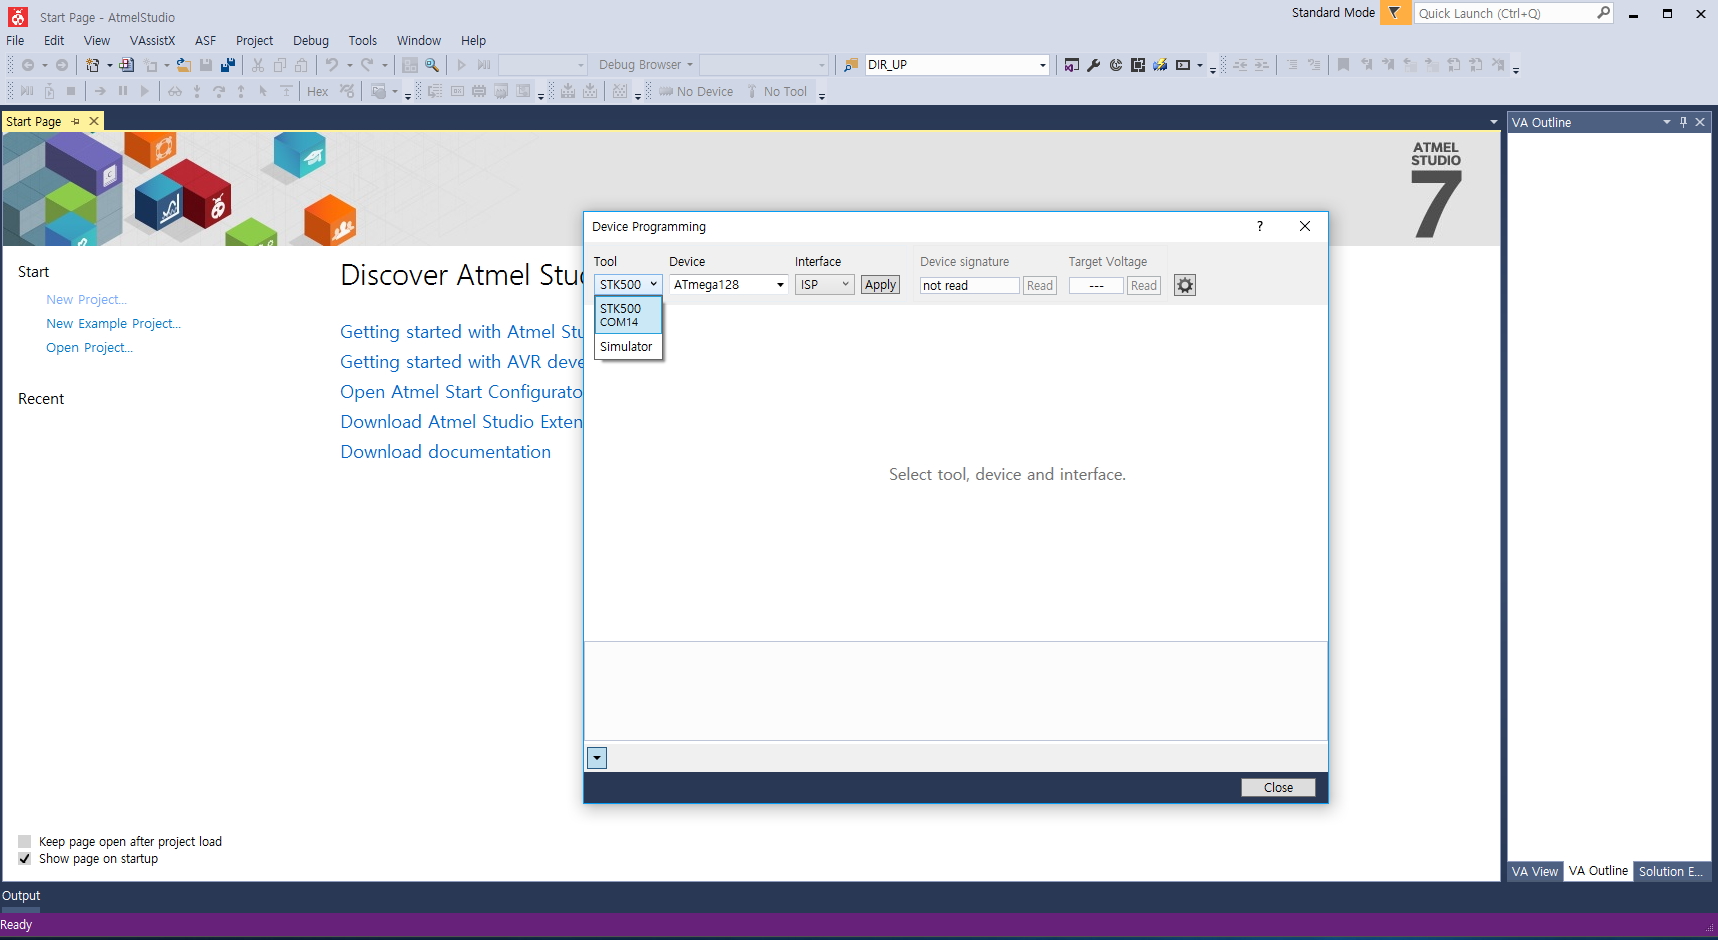1718x940 pixels.
Task: Select Simulator in the tool list
Action: pos(628,347)
